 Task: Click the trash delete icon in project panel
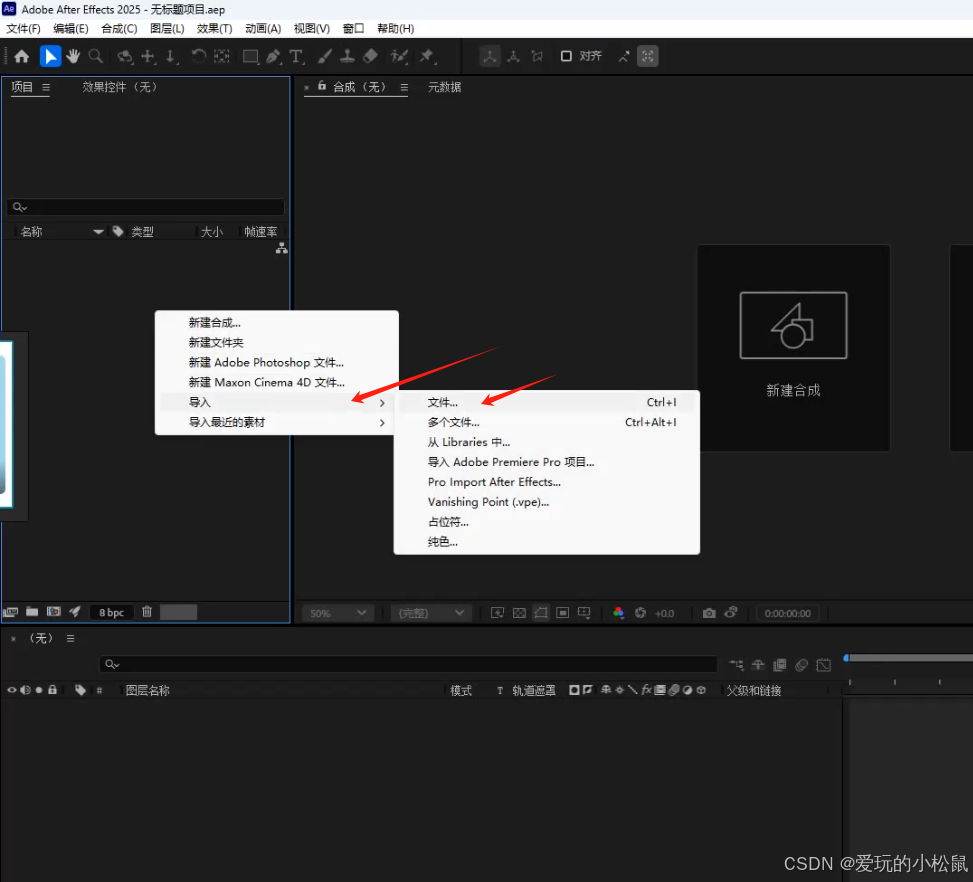point(147,612)
